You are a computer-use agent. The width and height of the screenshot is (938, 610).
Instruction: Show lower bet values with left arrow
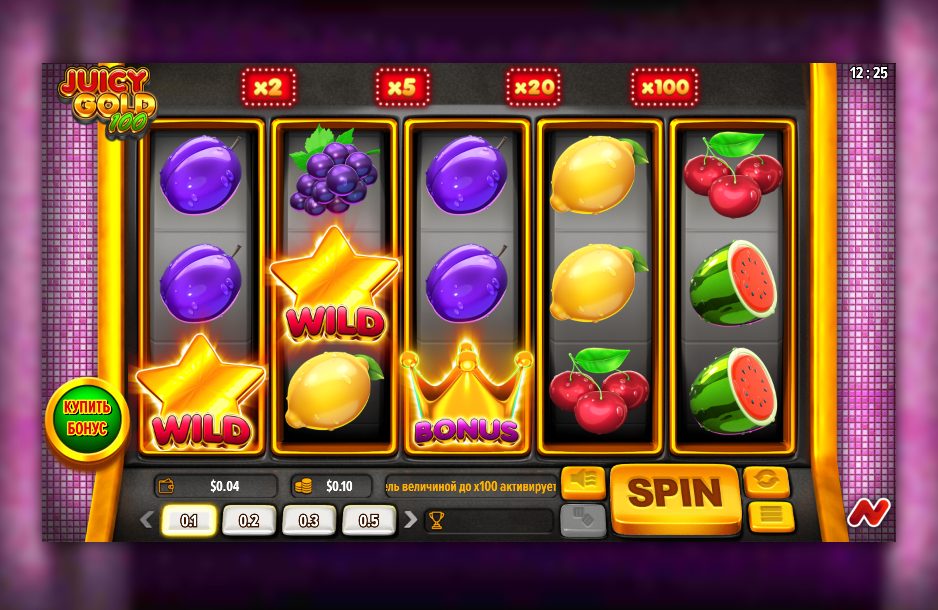click(x=147, y=520)
